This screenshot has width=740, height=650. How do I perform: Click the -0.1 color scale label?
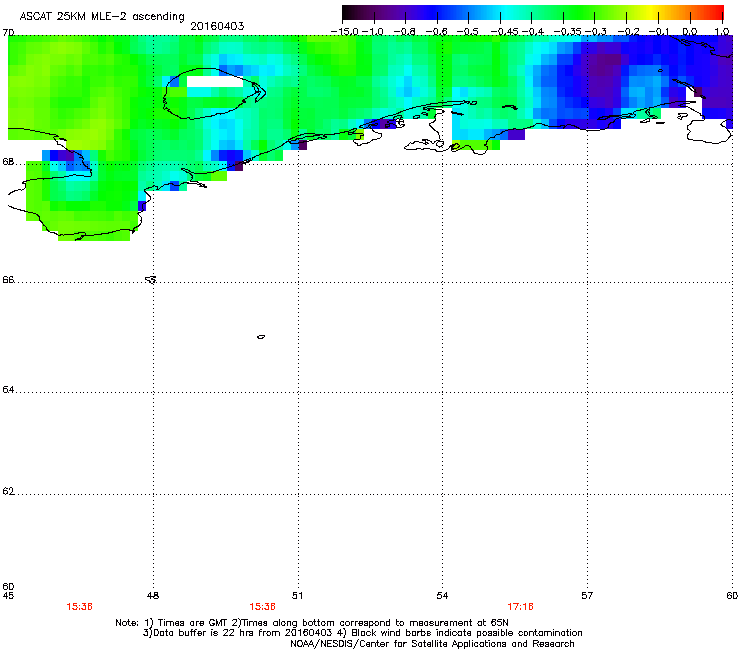click(659, 32)
